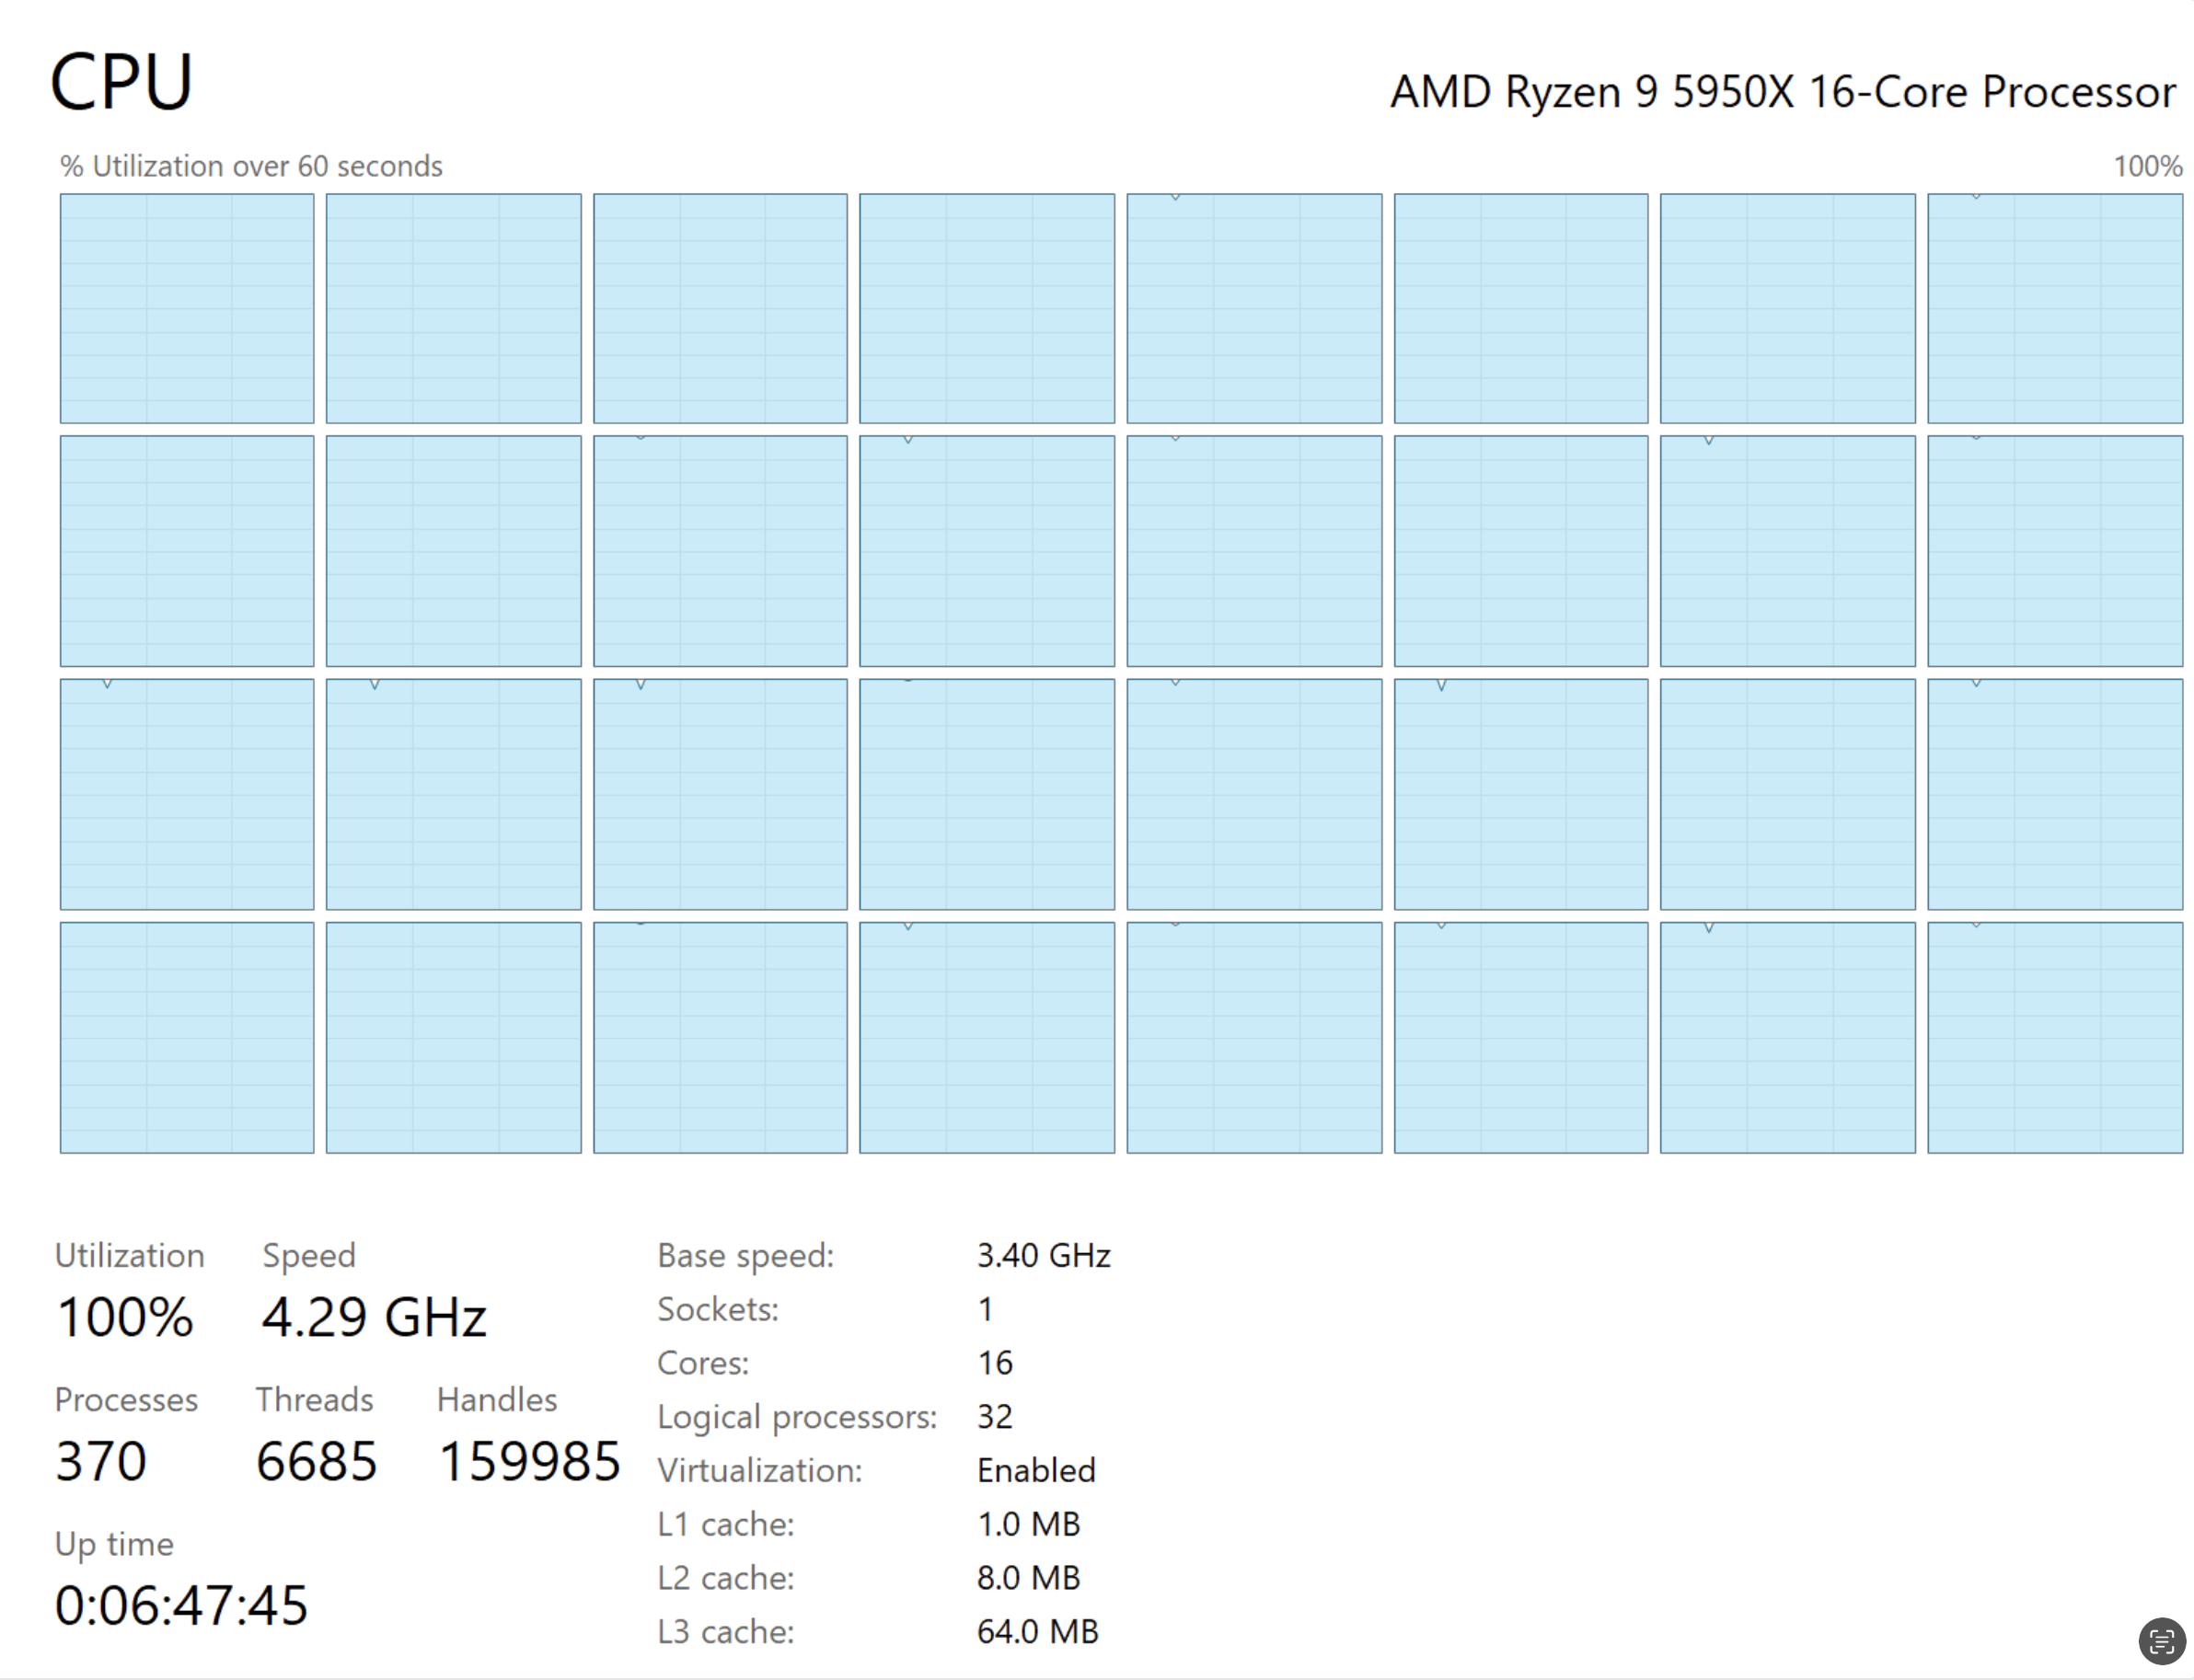The image size is (2194, 1680).
Task: Click the Handles count 159985
Action: (x=529, y=1461)
